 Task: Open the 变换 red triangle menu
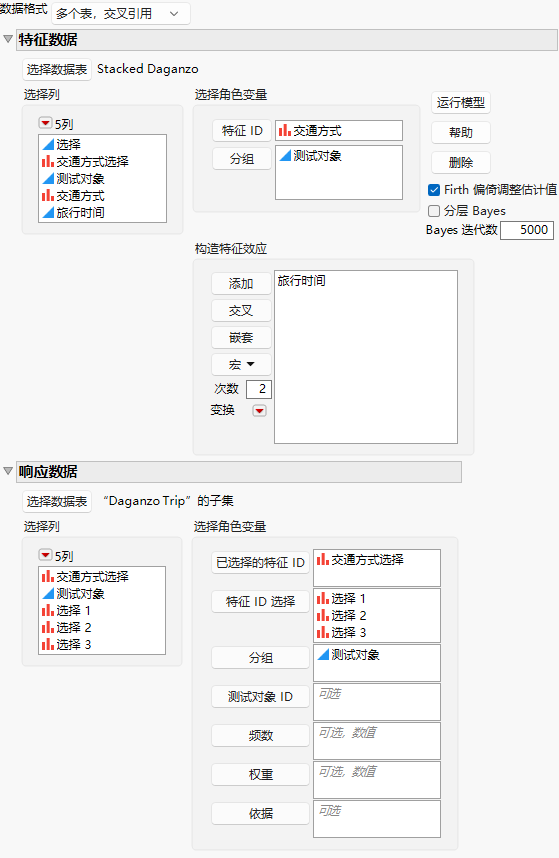click(x=259, y=410)
